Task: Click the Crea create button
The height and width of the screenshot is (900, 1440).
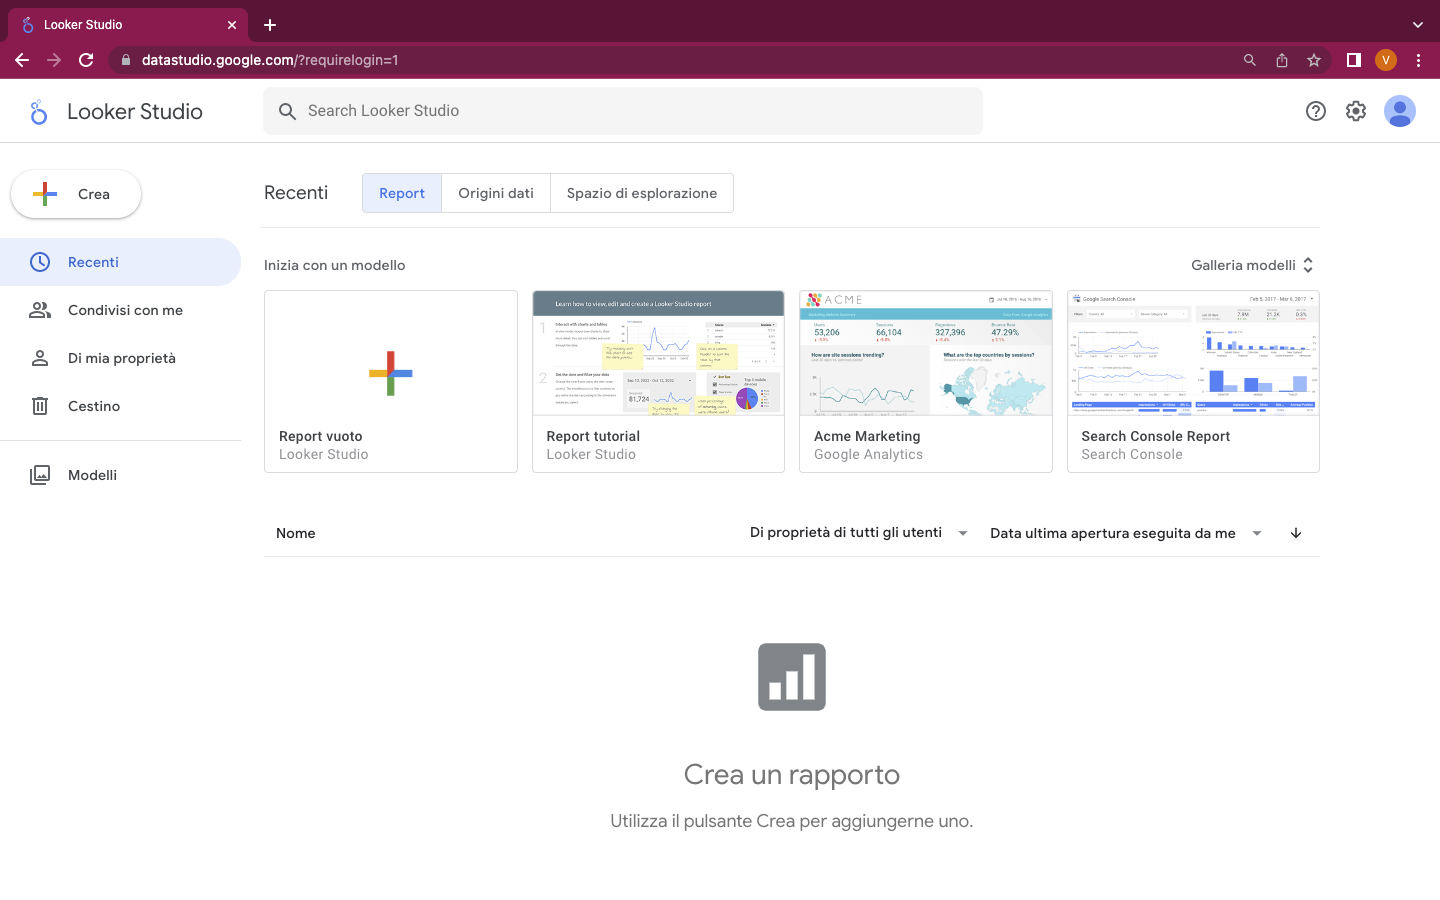Action: (x=76, y=194)
